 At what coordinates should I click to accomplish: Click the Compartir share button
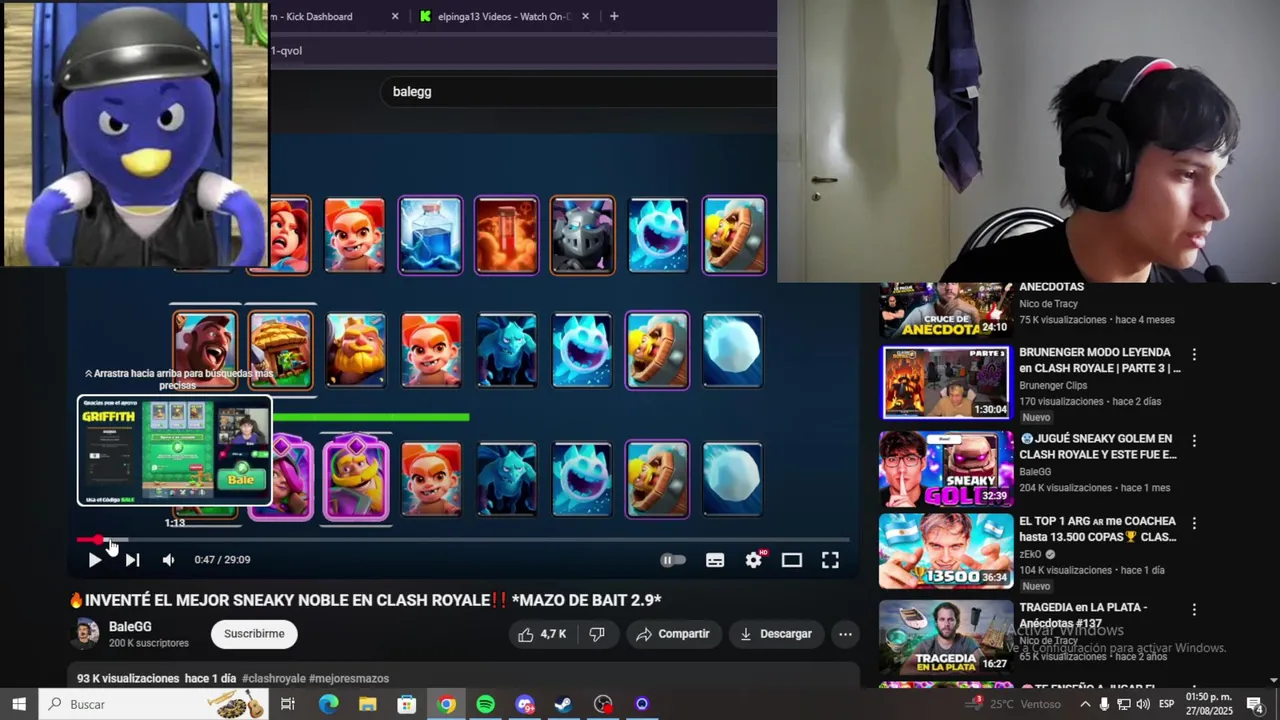coord(673,634)
